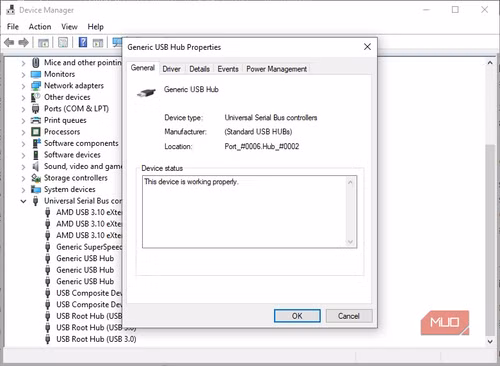Open the View menu
Viewport: 500px width, 366px height.
click(x=69, y=26)
